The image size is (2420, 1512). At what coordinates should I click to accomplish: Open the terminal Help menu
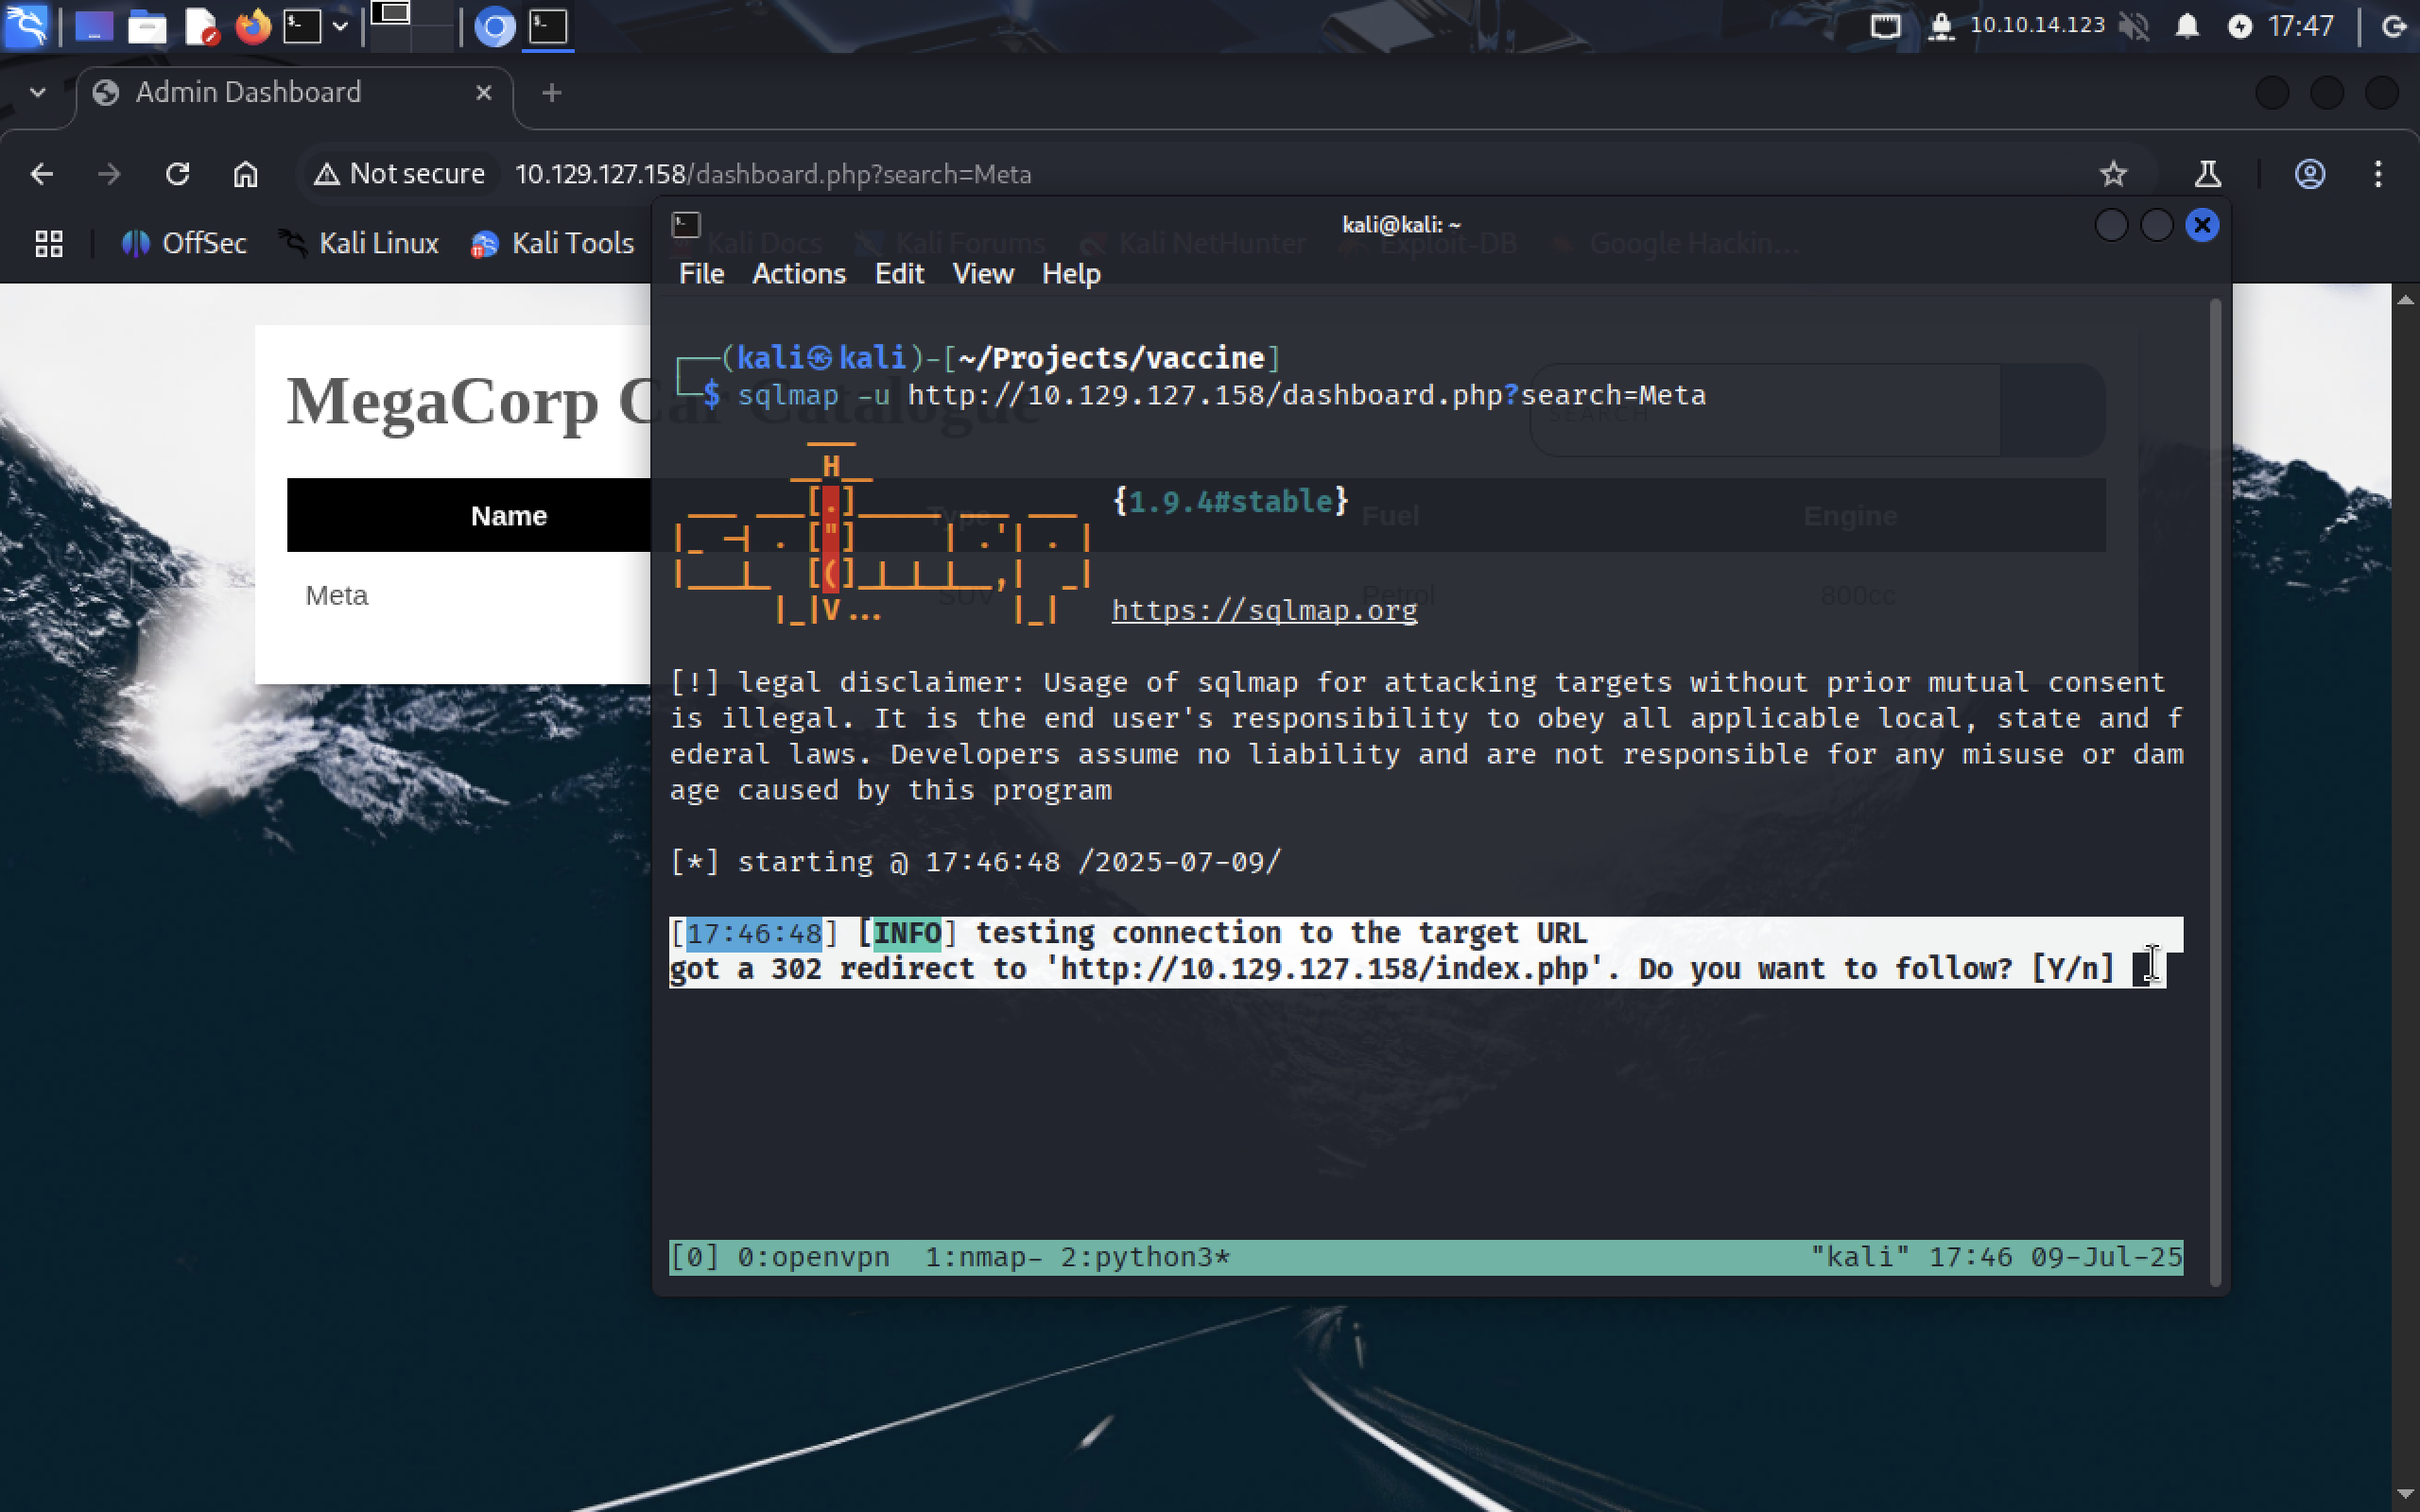coord(1071,274)
